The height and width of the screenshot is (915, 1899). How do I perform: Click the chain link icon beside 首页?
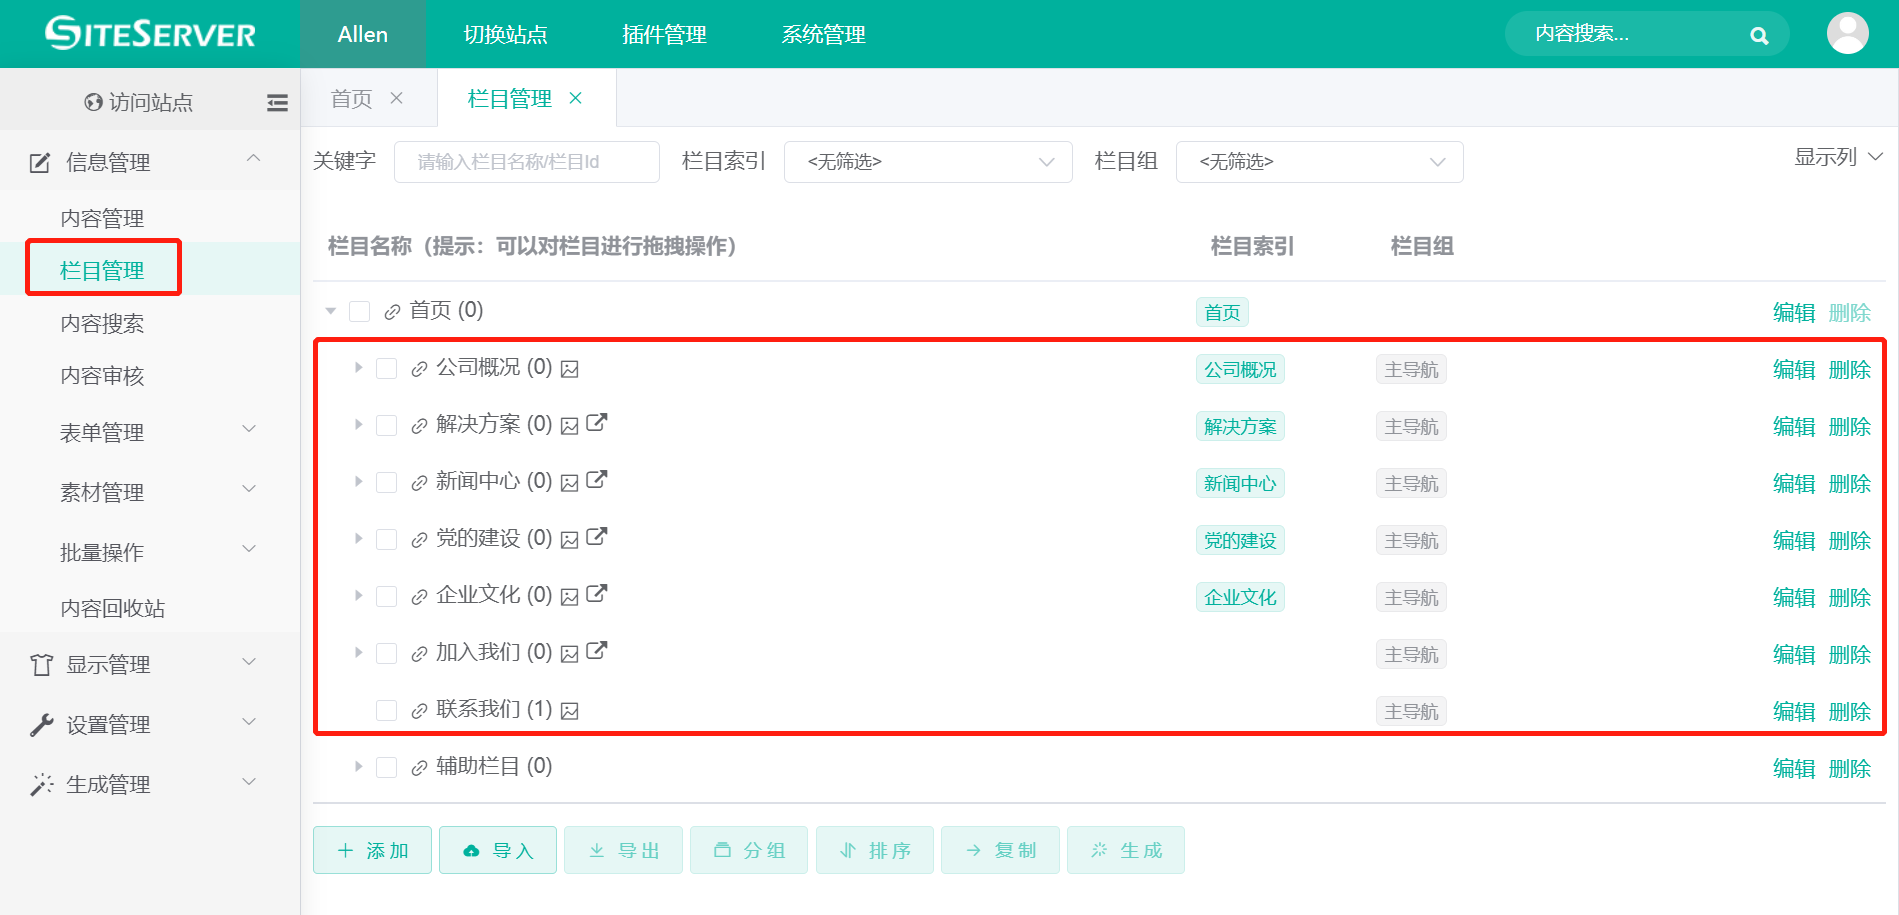click(391, 310)
